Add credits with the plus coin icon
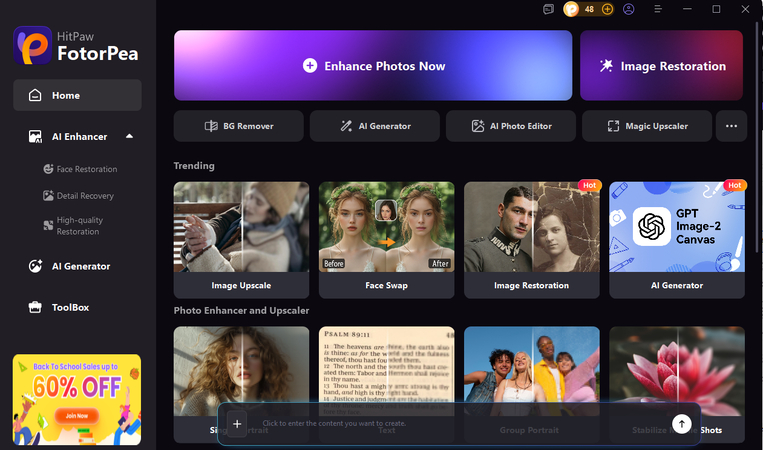The image size is (763, 450). pyautogui.click(x=607, y=9)
